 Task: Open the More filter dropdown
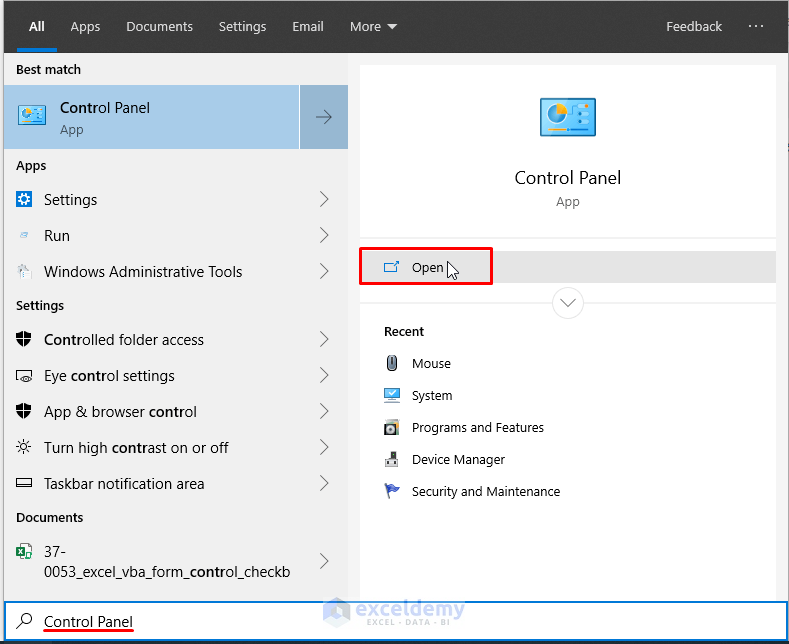coord(373,26)
